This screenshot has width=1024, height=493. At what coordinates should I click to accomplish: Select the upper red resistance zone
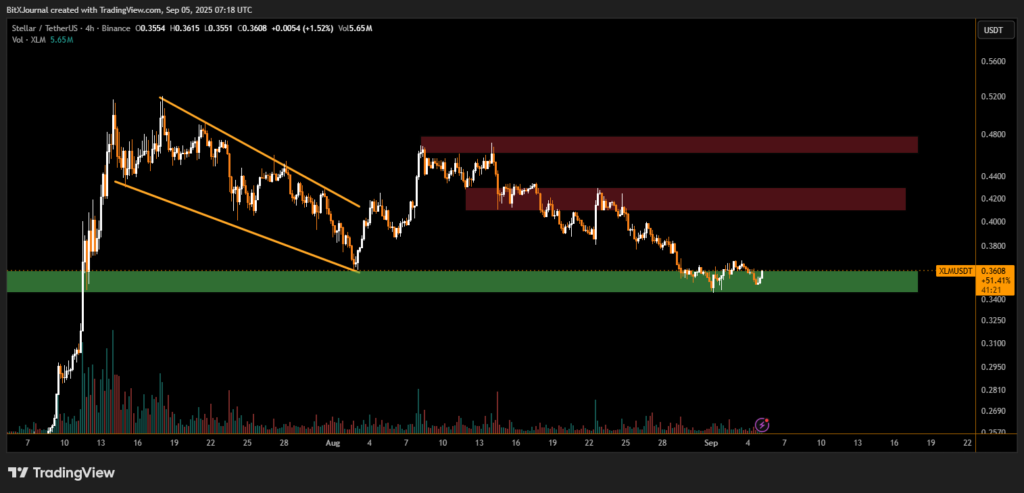click(x=668, y=145)
